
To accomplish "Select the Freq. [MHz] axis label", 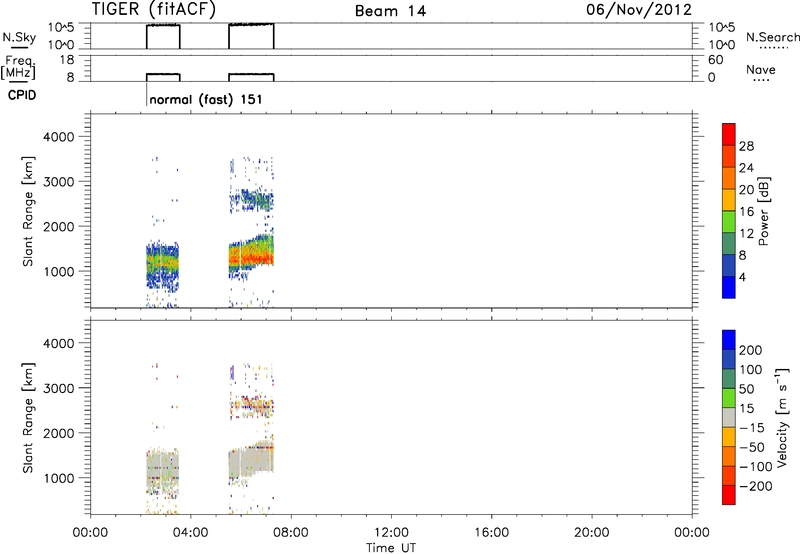I will [x=19, y=67].
